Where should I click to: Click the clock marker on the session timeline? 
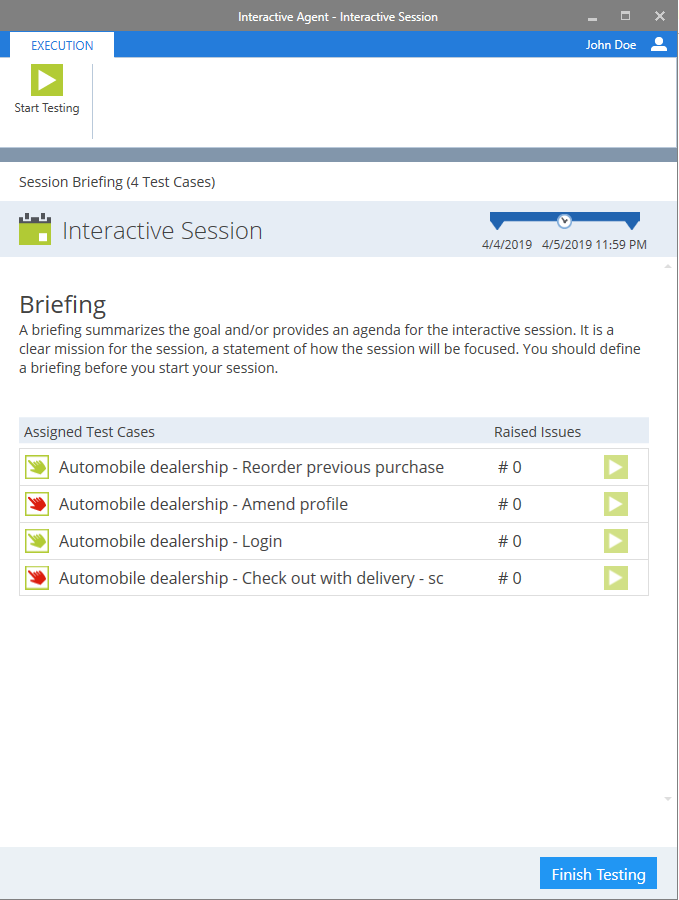[x=564, y=221]
